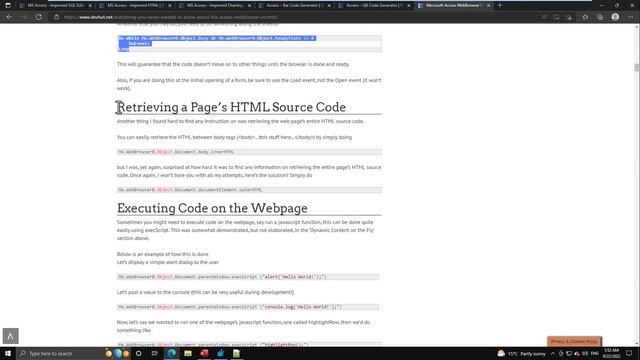Open the read aloud icon in address bar
Screen dimensions: 640x360
coord(544,17)
